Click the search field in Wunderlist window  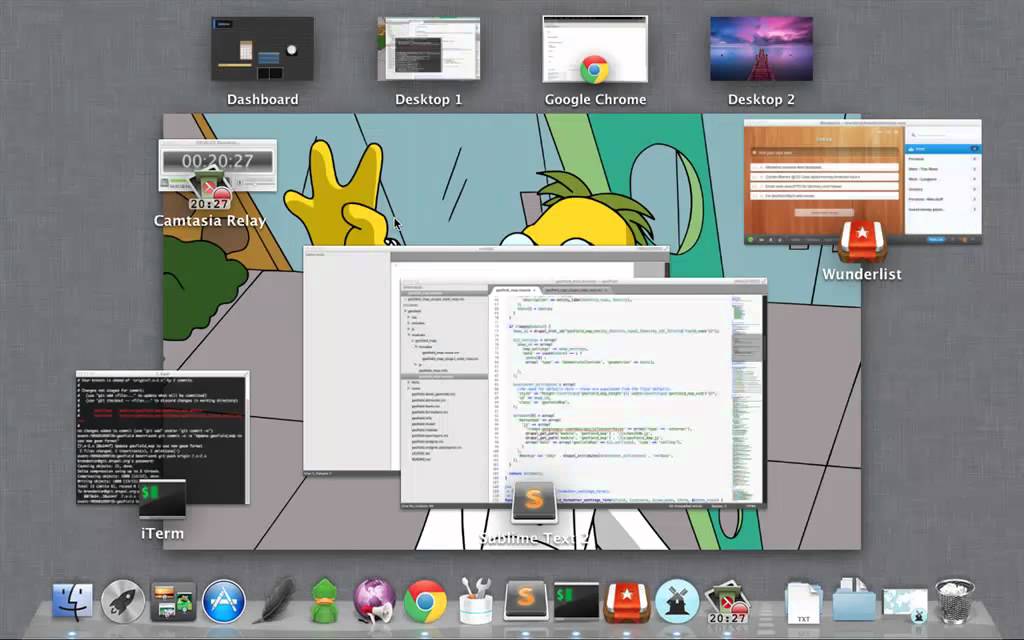click(942, 135)
